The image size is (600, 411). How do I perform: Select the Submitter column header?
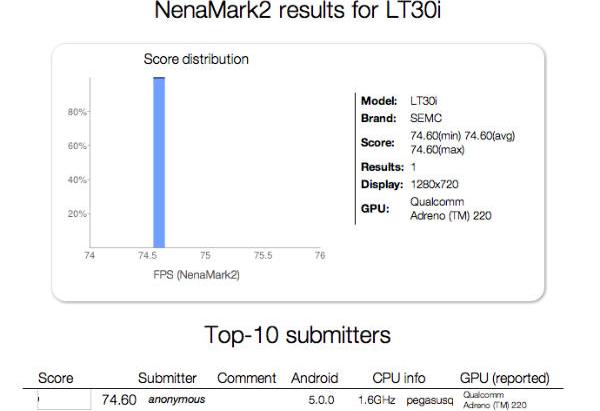point(167,378)
